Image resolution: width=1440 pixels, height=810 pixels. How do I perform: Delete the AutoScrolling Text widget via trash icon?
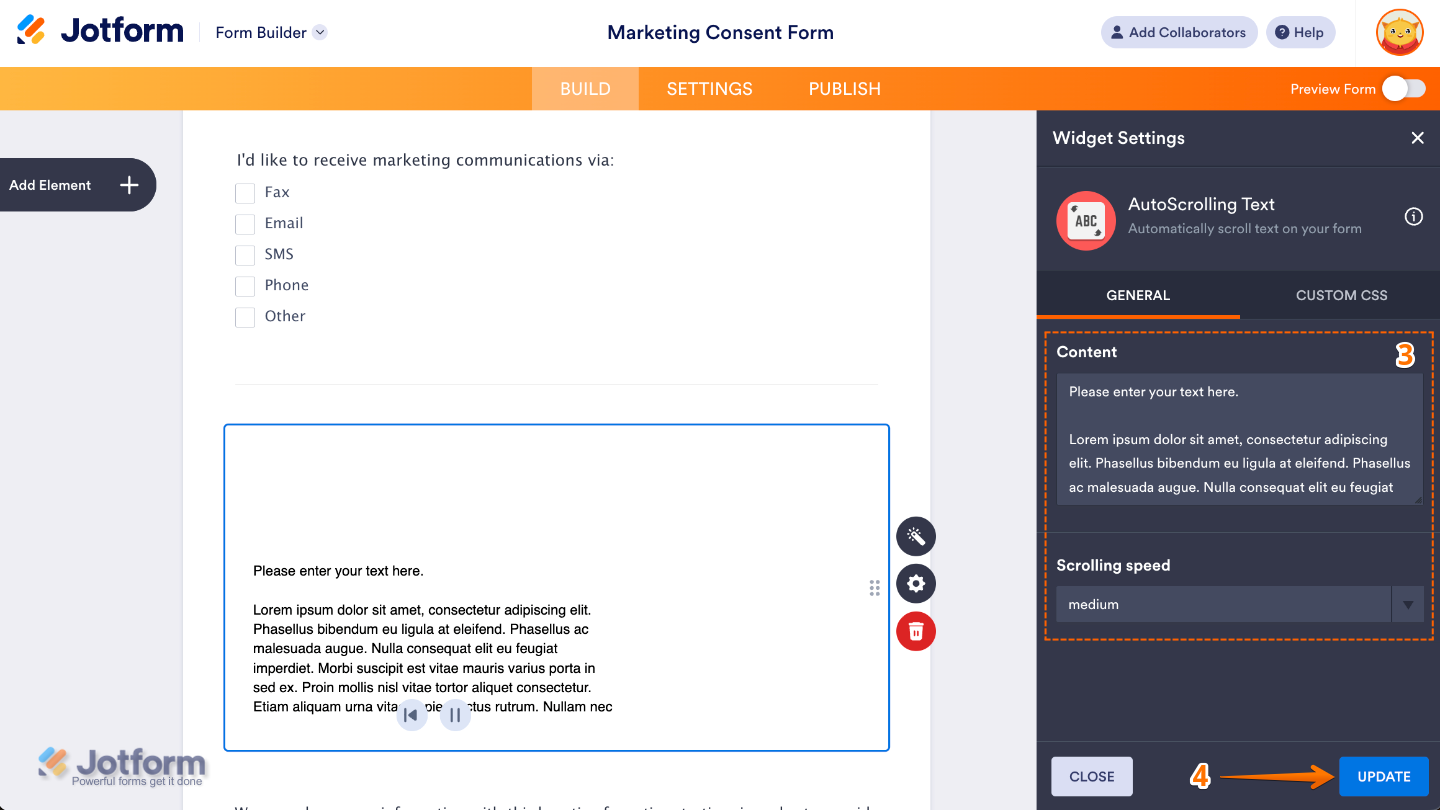[x=915, y=631]
